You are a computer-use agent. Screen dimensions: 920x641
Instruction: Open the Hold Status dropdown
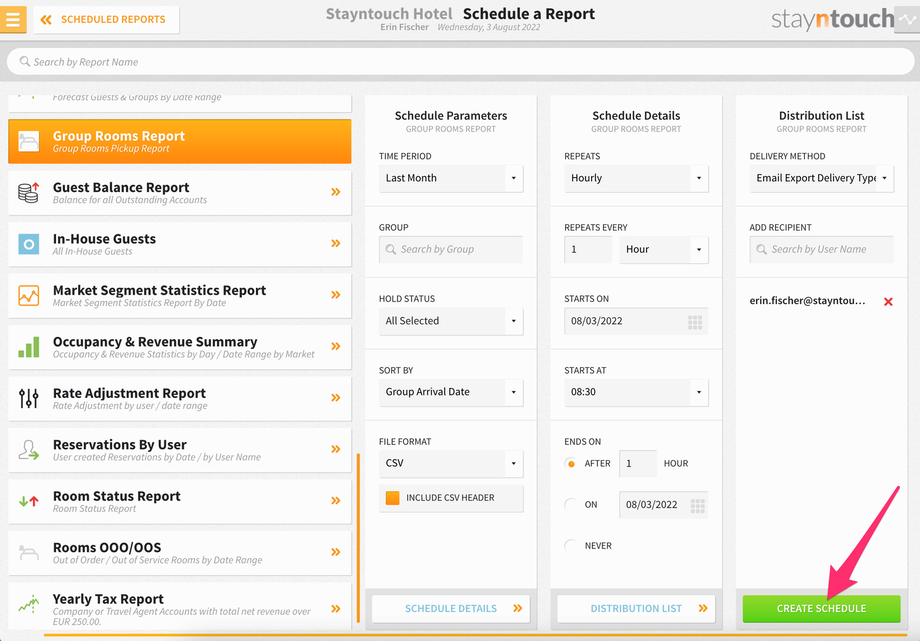pyautogui.click(x=451, y=321)
